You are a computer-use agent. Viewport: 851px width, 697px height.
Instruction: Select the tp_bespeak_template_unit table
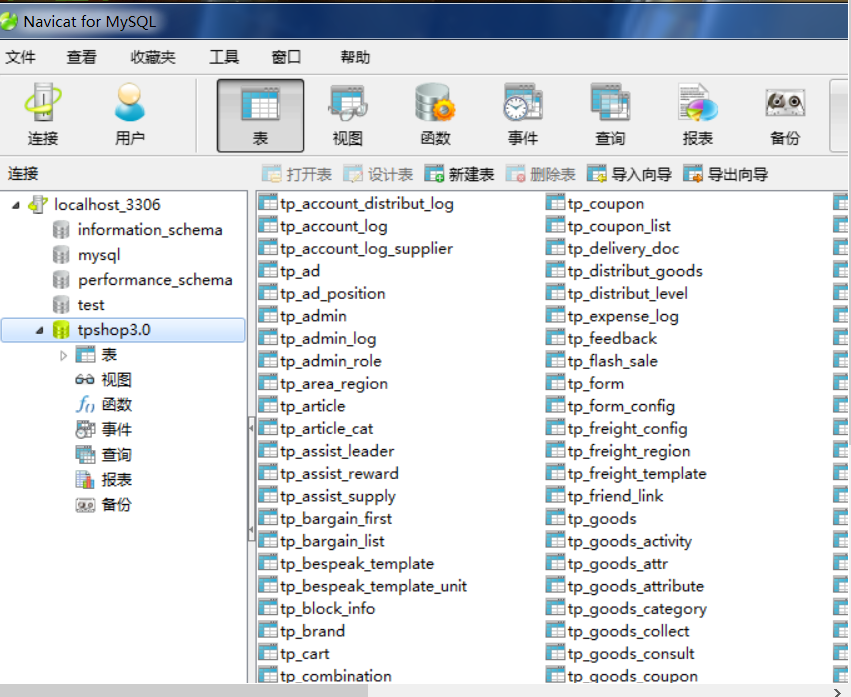373,586
